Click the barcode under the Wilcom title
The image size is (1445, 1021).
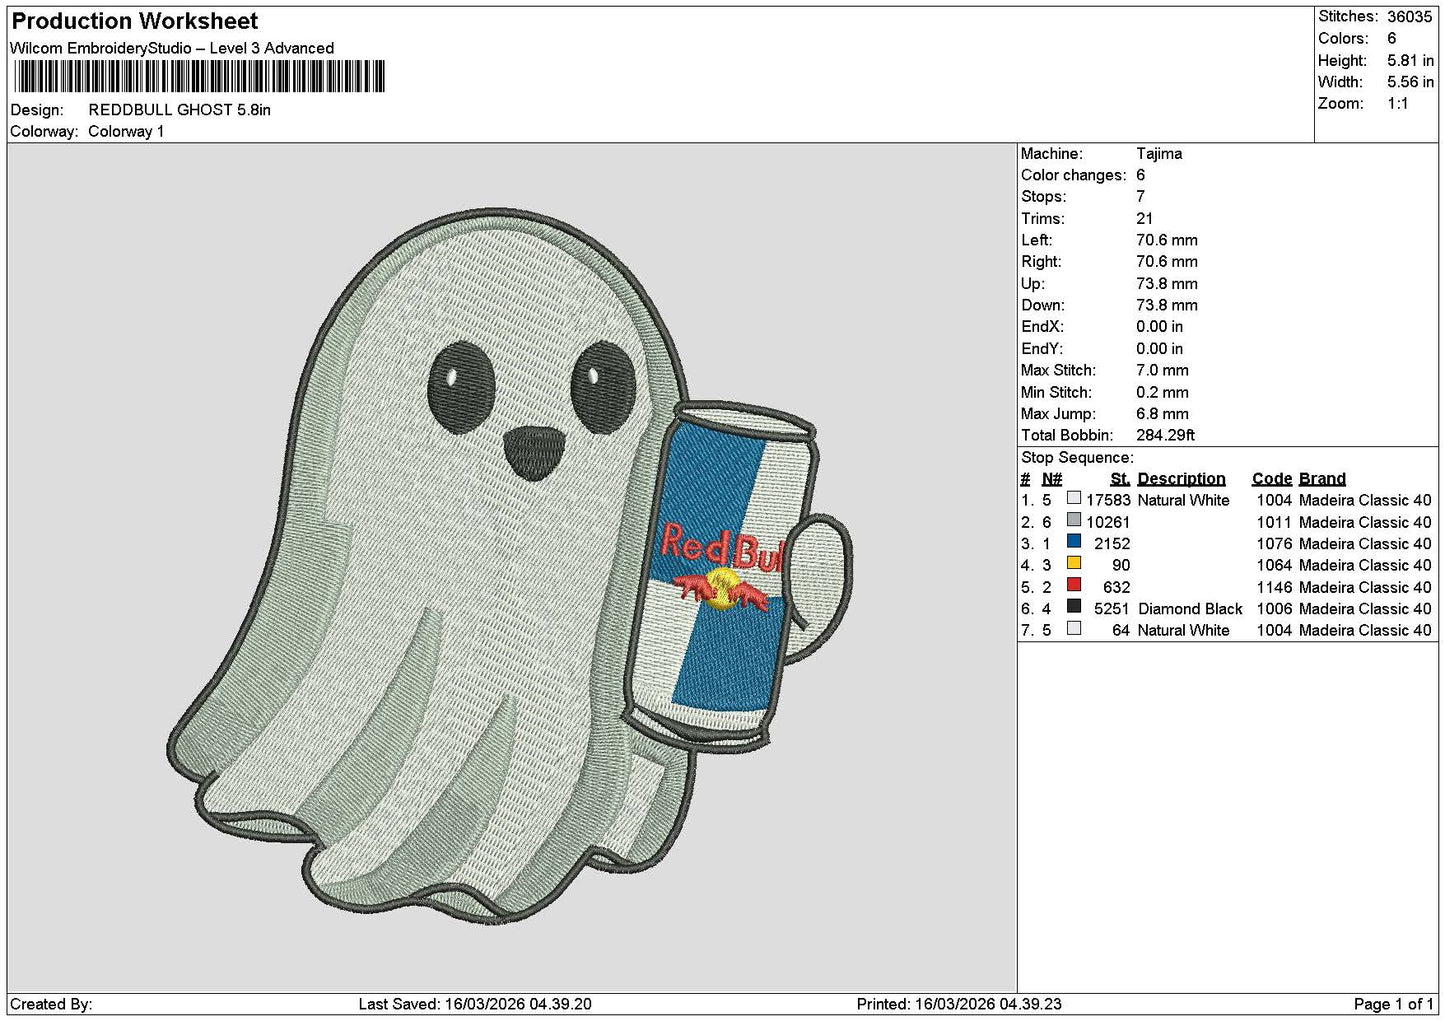[x=199, y=76]
